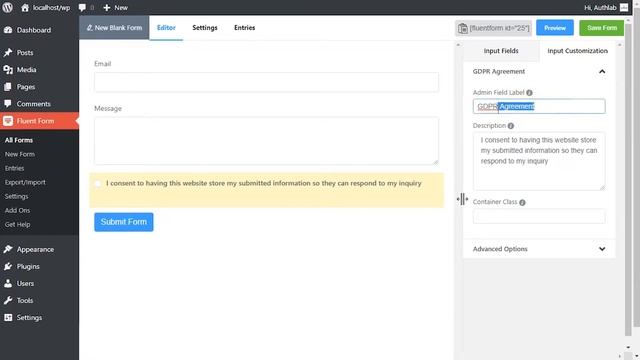Click the Plugins icon in sidebar

[x=8, y=266]
